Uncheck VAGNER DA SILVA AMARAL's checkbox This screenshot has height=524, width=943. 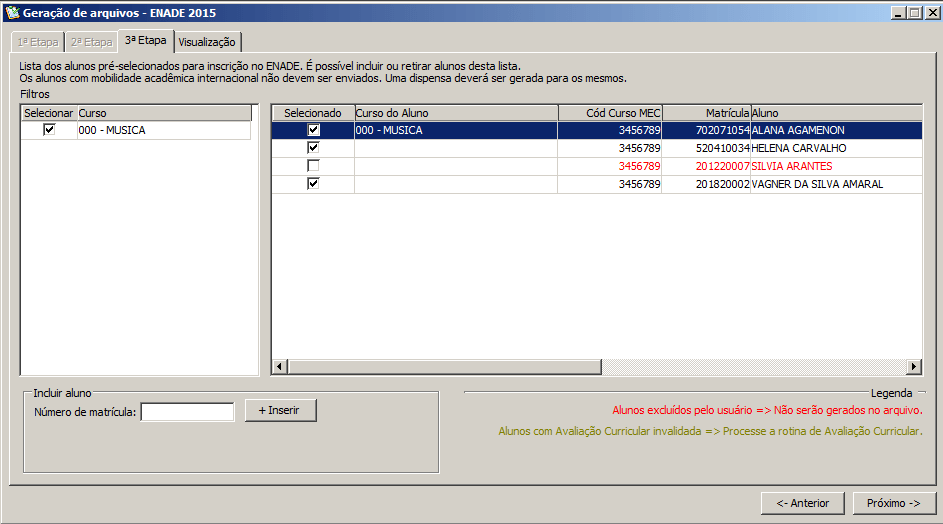click(313, 184)
